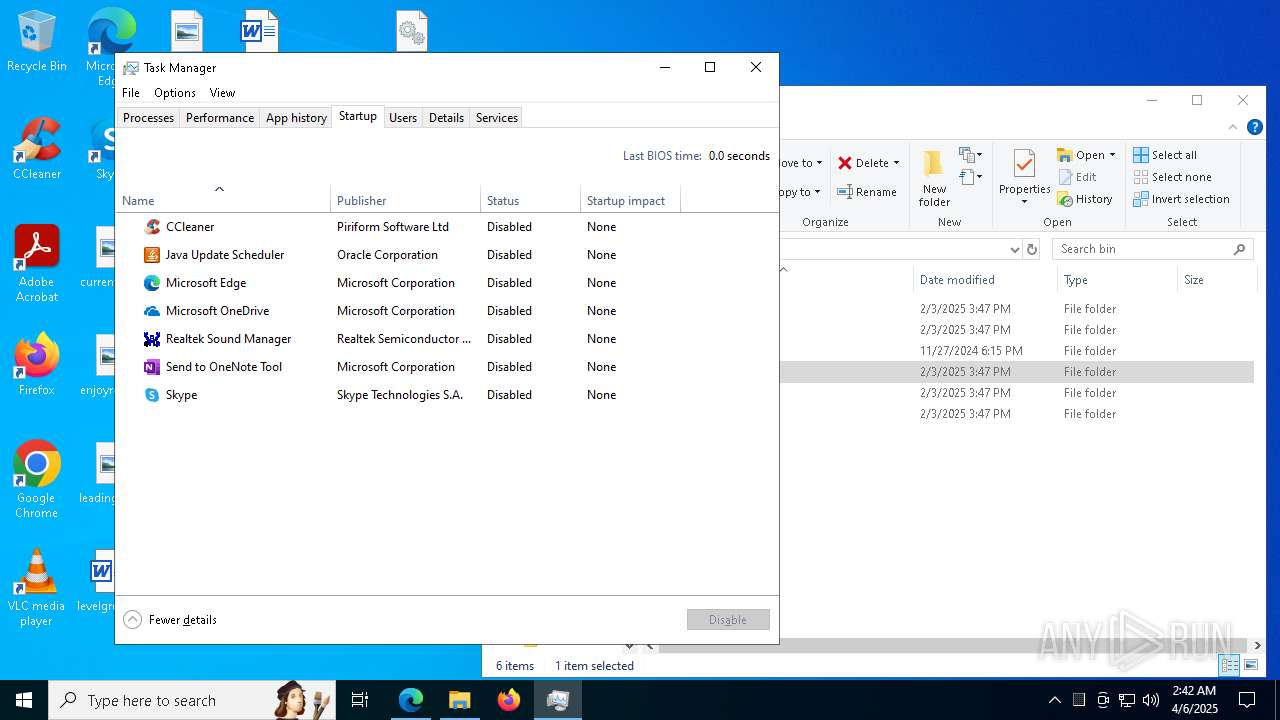Switch to the Services tab
This screenshot has width=1280, height=720.
click(497, 118)
